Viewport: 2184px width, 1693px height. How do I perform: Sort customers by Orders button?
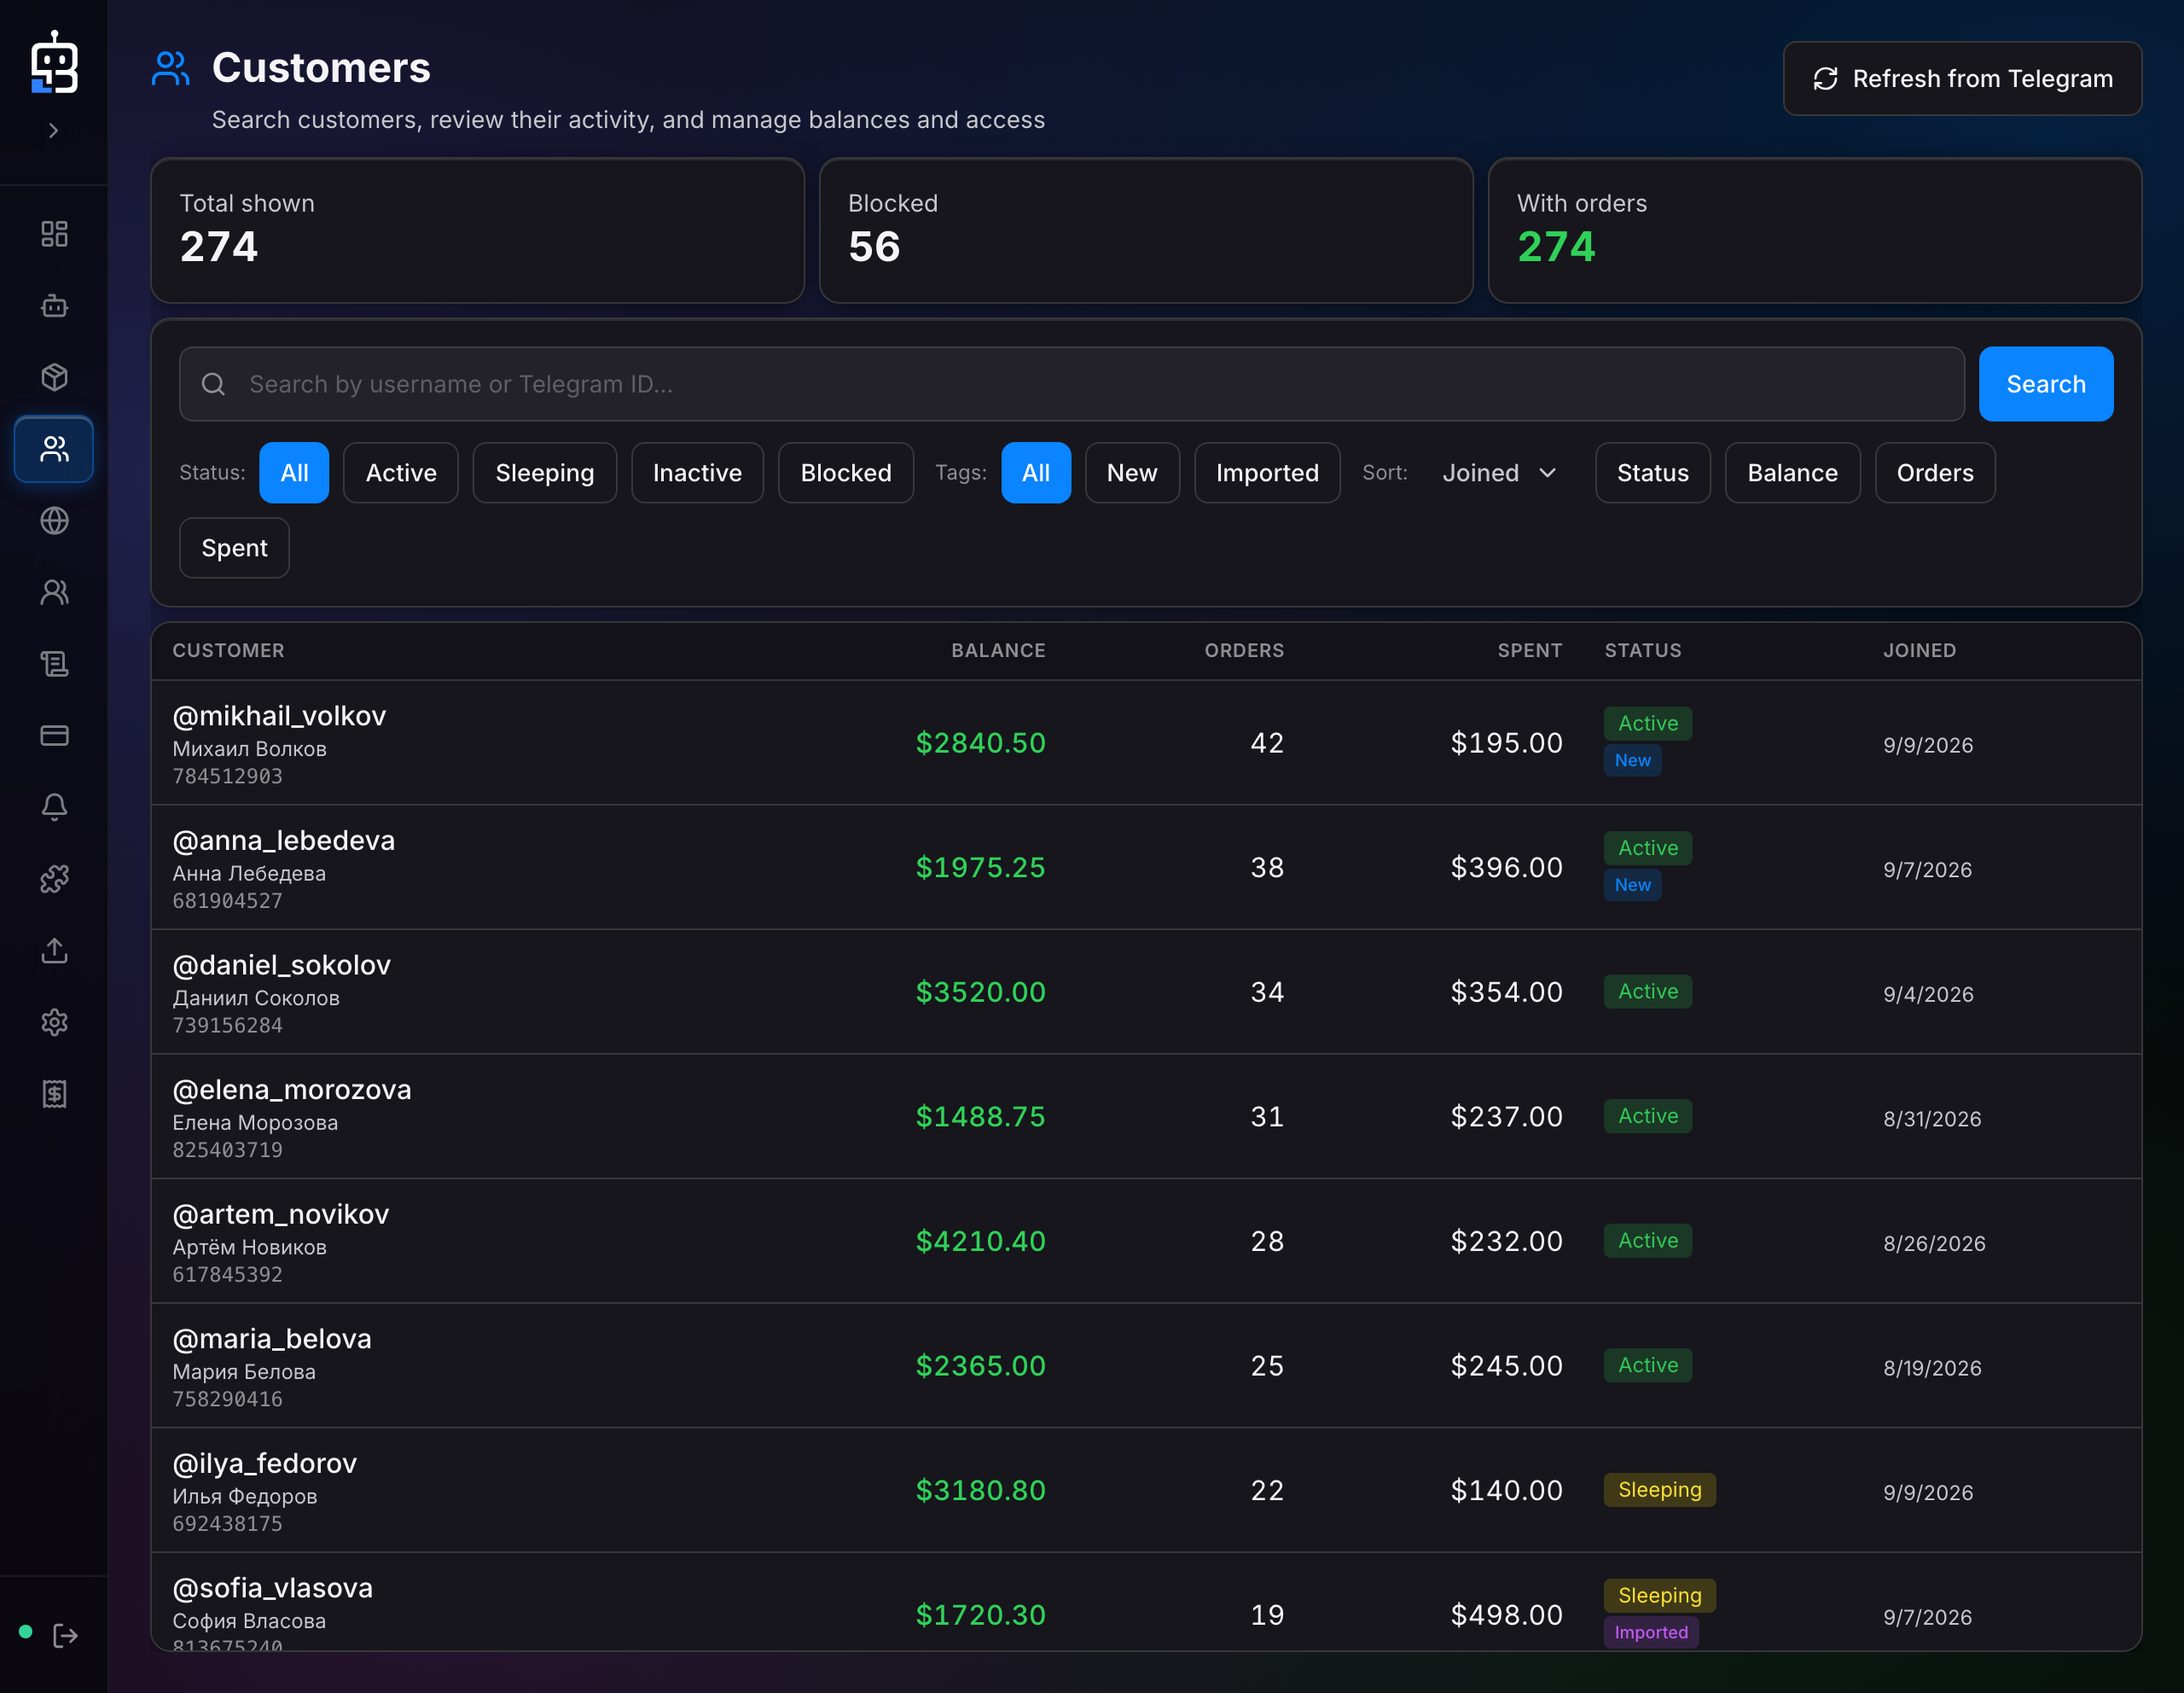pos(1935,473)
